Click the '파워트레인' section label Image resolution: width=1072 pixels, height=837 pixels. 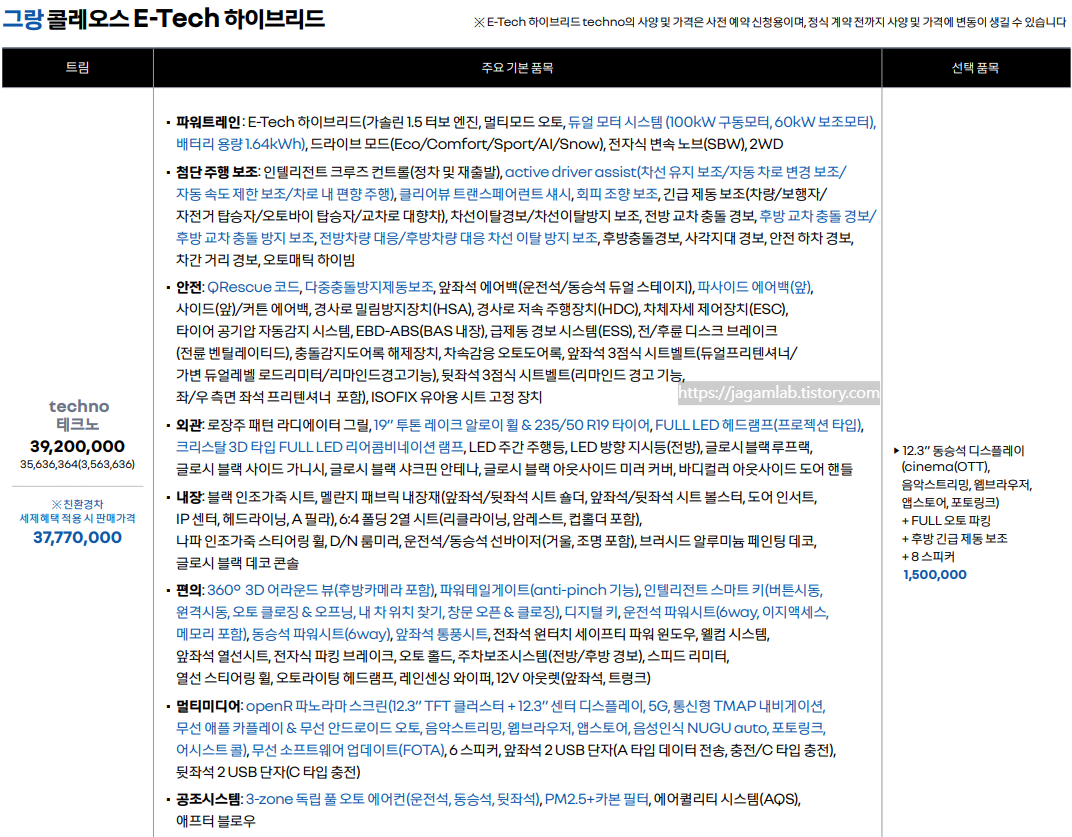tap(208, 122)
